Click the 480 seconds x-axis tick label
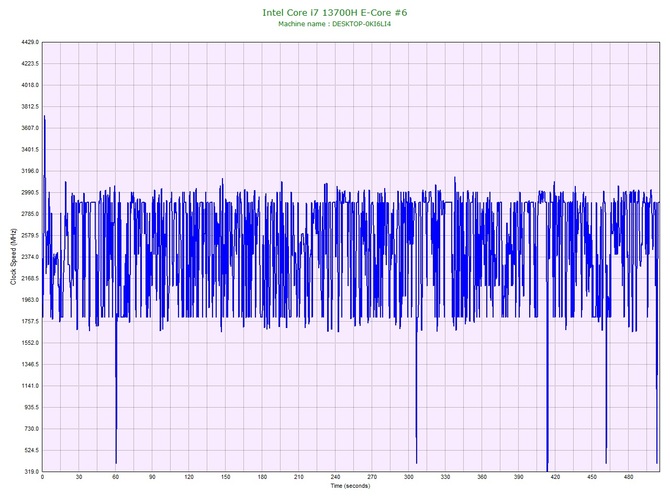Image resolution: width=670 pixels, height=503 pixels. click(629, 477)
